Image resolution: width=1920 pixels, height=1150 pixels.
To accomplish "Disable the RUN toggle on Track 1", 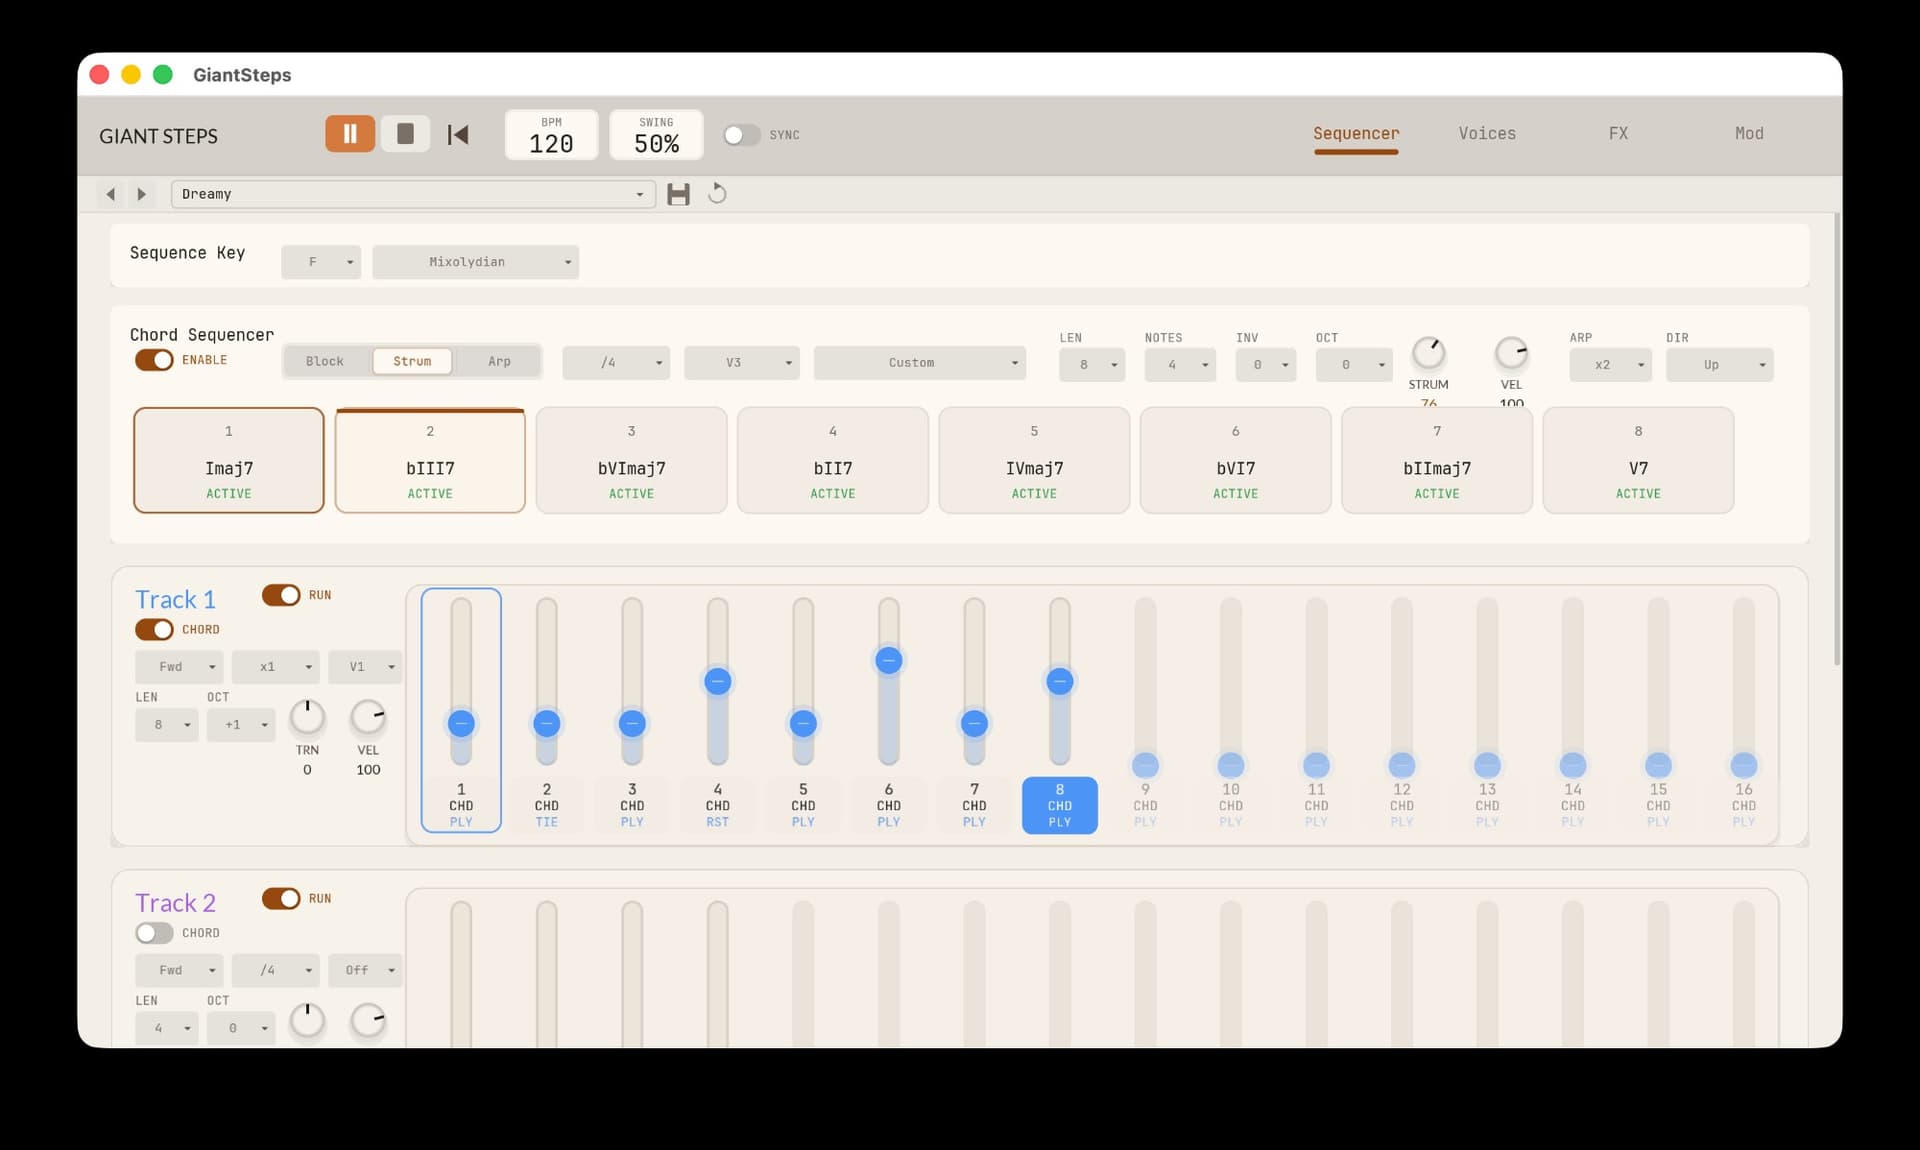I will [x=281, y=595].
